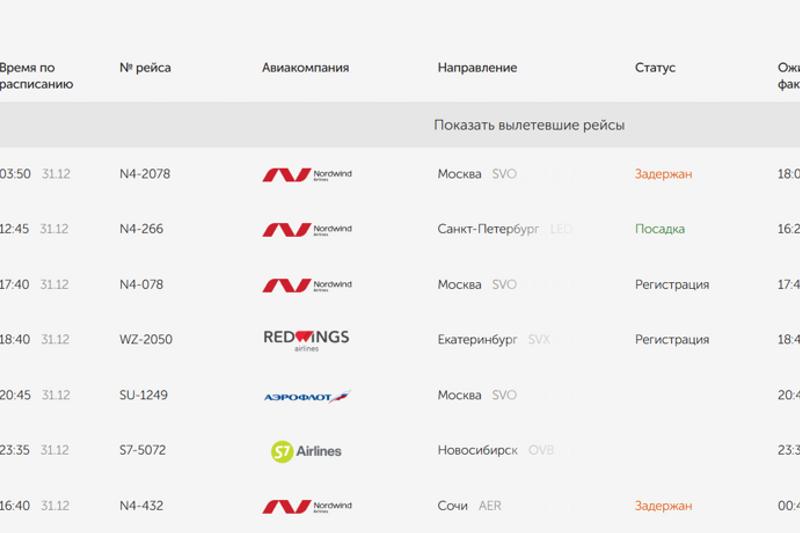
Task: Click Nordwind logo for flight N4-078
Action: 307,285
